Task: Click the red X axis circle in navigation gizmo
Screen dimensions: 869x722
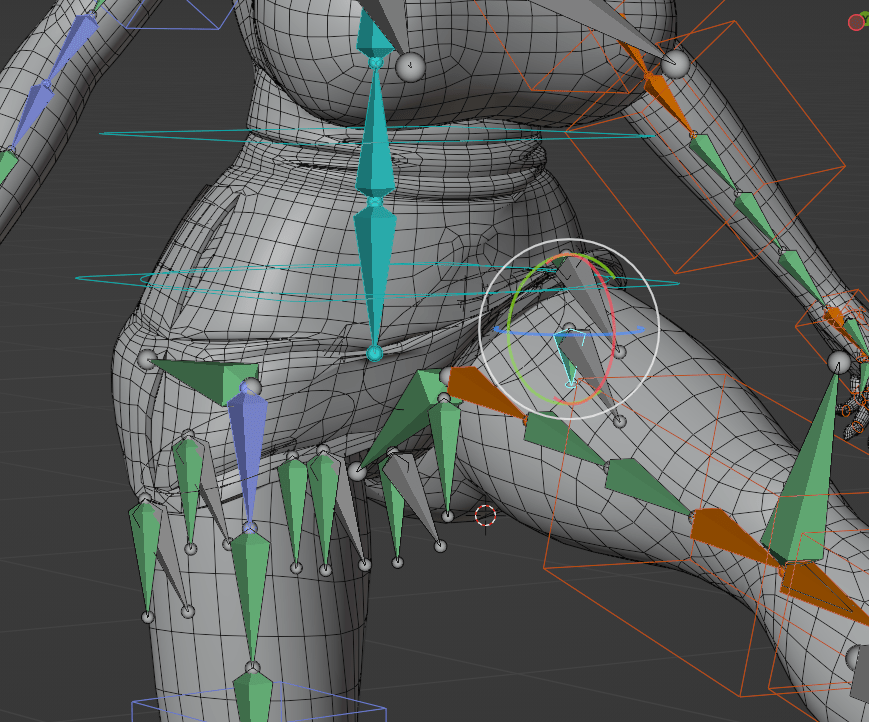Action: point(856,22)
